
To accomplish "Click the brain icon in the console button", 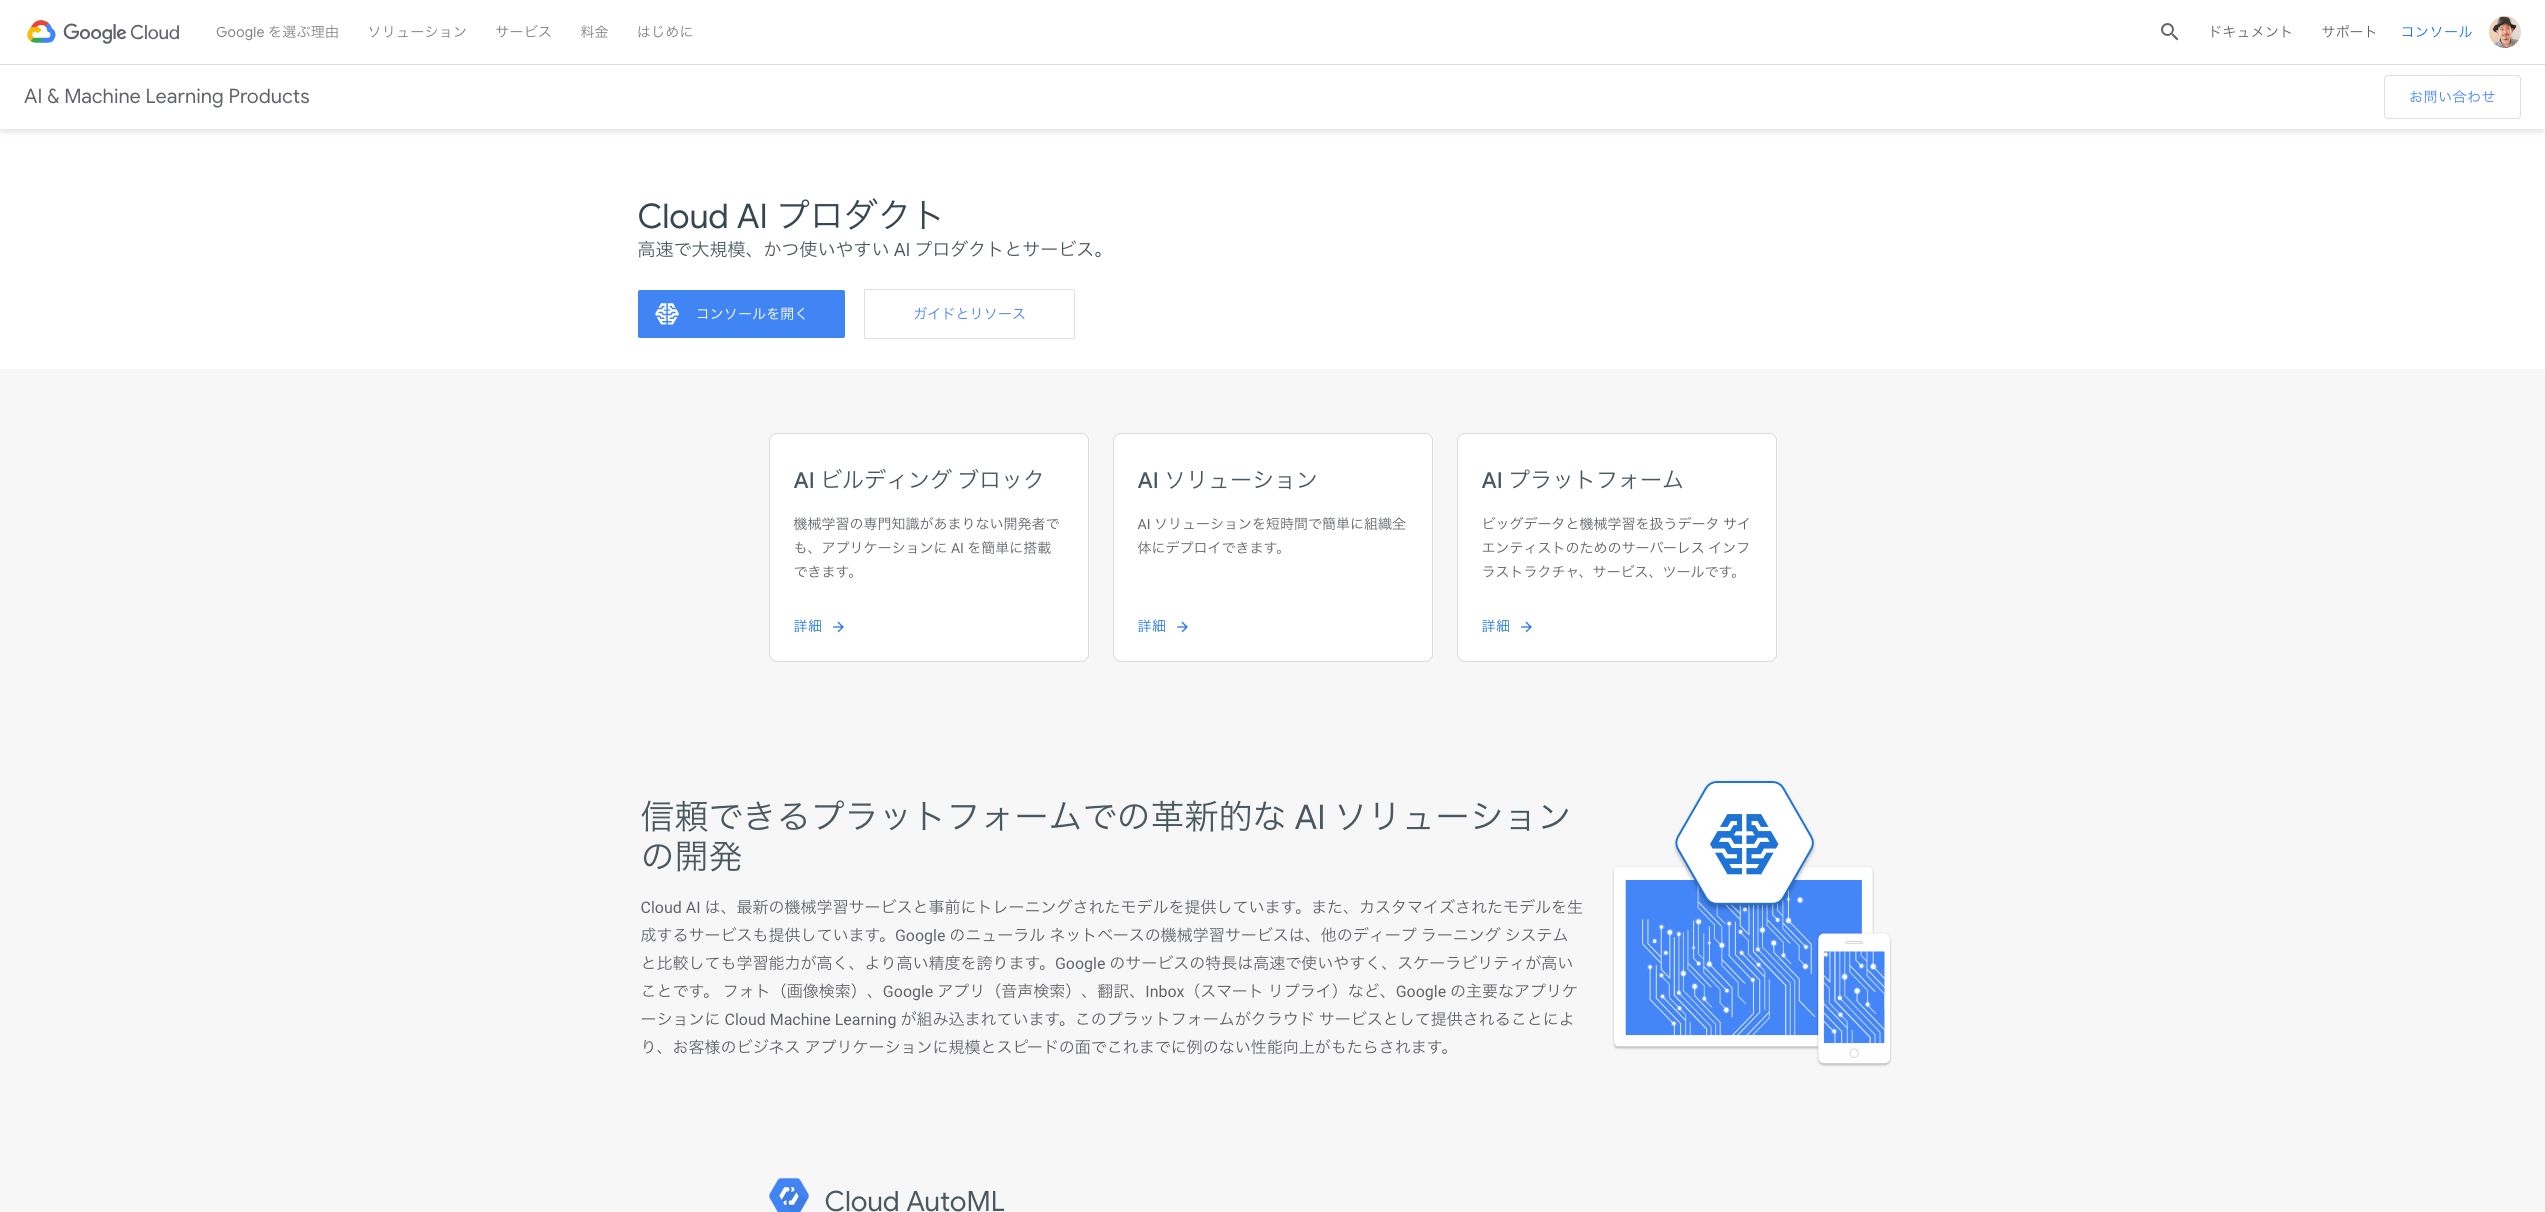I will pos(667,314).
